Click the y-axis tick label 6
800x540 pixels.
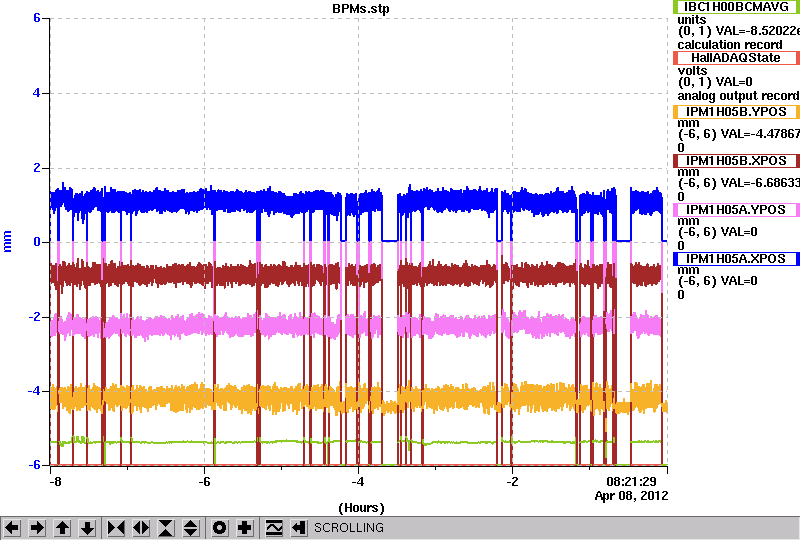[37, 18]
